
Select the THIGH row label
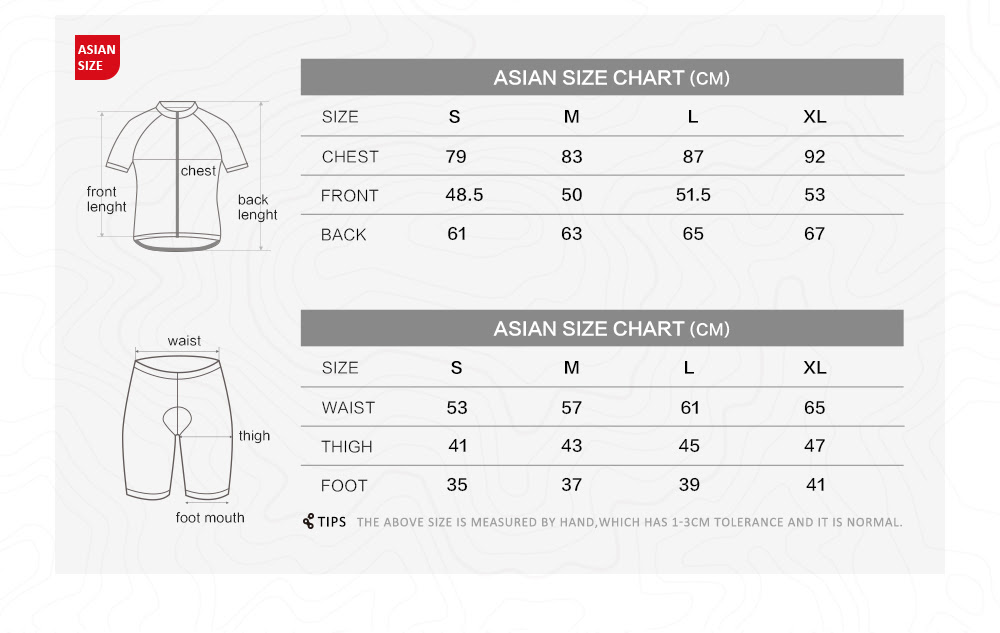[346, 447]
